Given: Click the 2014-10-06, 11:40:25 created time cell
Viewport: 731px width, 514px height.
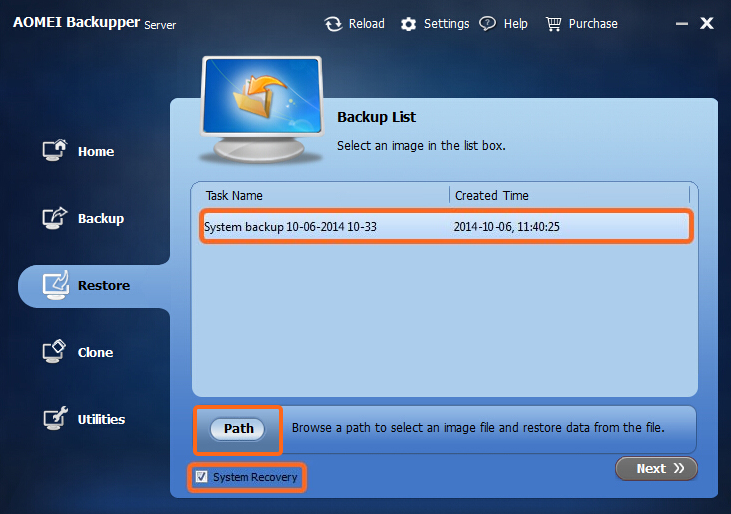Looking at the screenshot, I should click(x=506, y=227).
